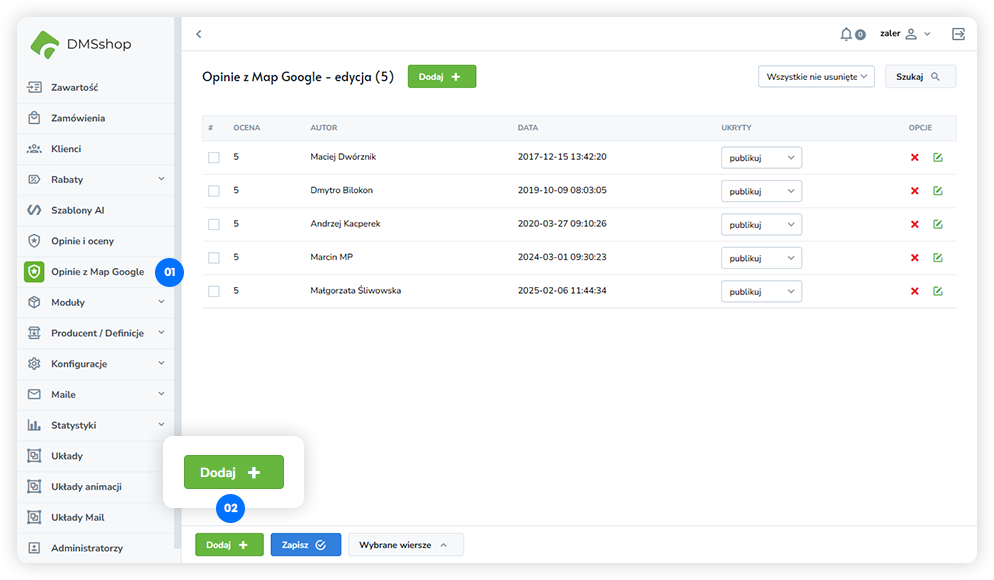994x580 pixels.
Task: Check the box beside Małgorzata Śliwowska
Action: click(x=213, y=291)
